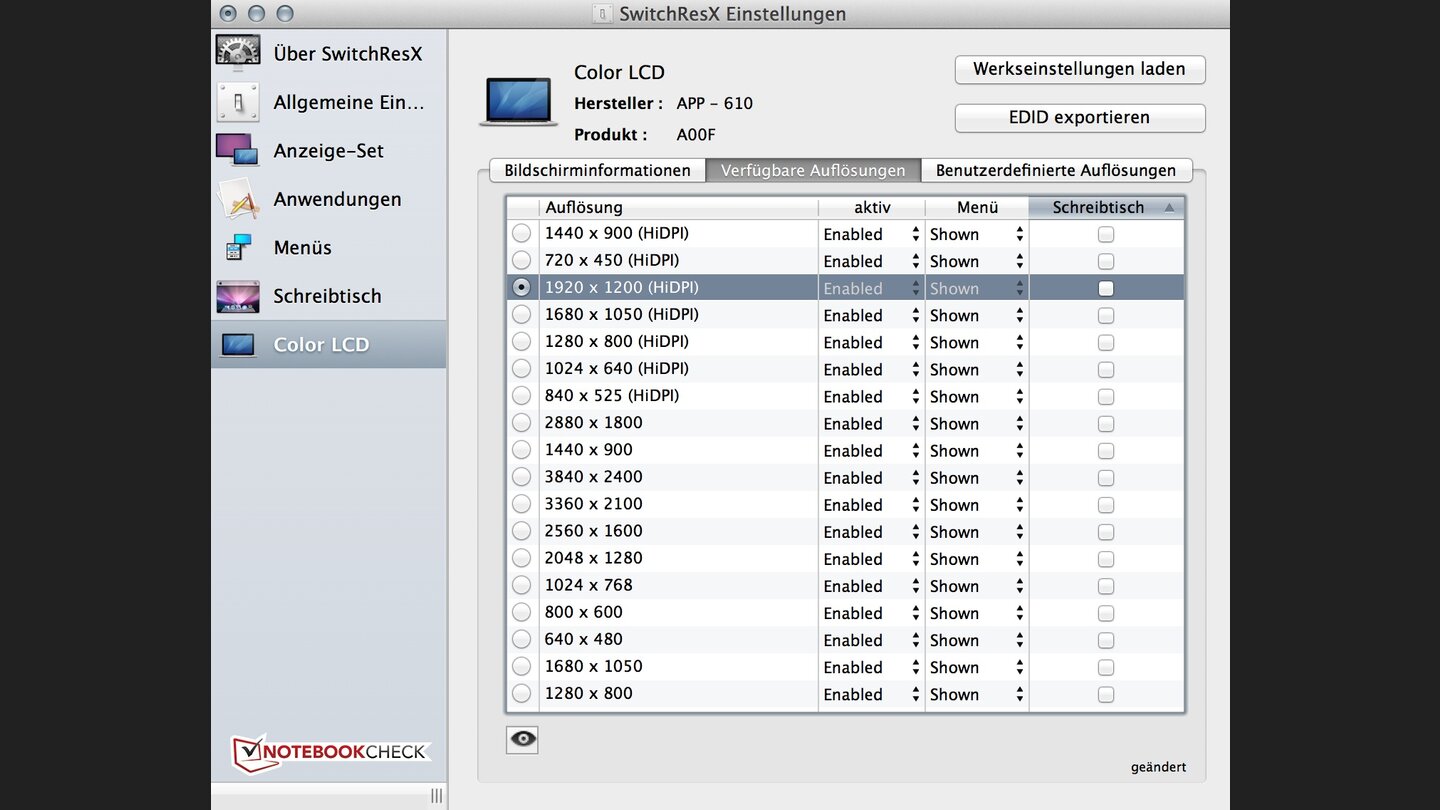Open aktiv dropdown for 1280 x 800 non-HiDPI row

click(871, 693)
